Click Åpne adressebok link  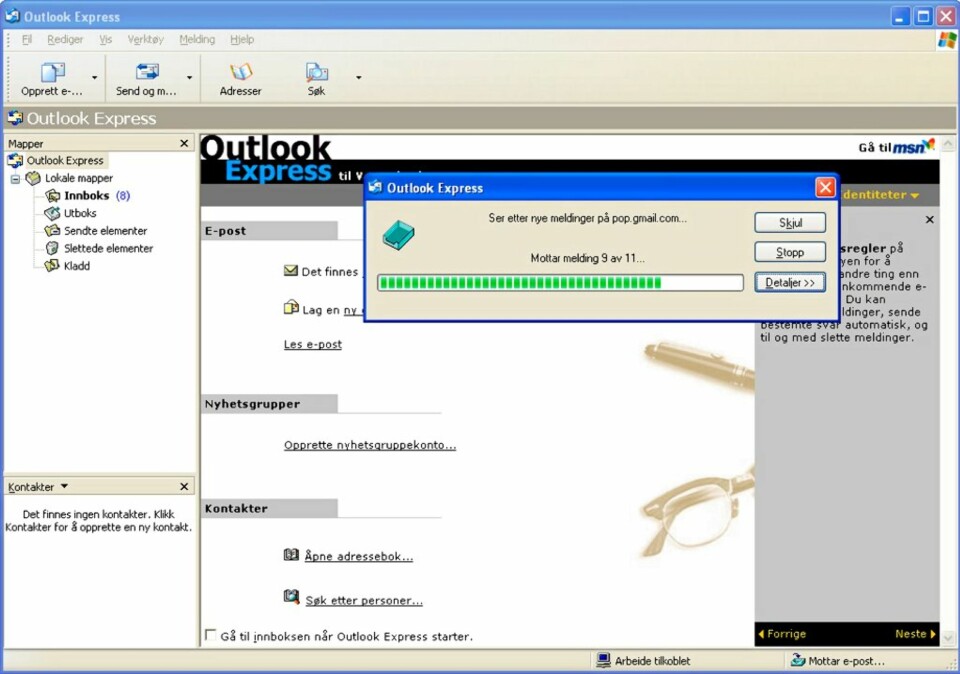(359, 556)
